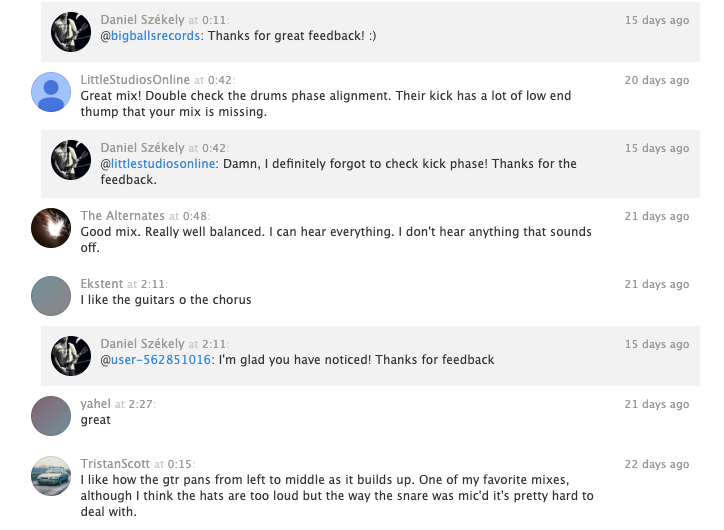Jump to 0:15 timestamp on TristanScott comment
This screenshot has width=724, height=530.
coord(180,464)
